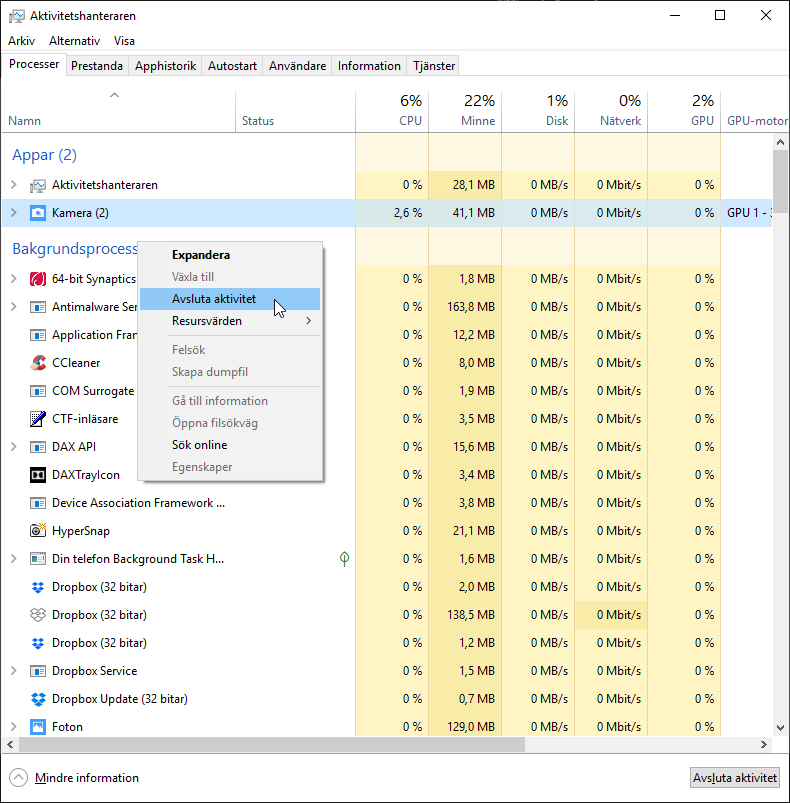
Task: Click the vertical scrollbar down arrow
Action: pos(780,729)
